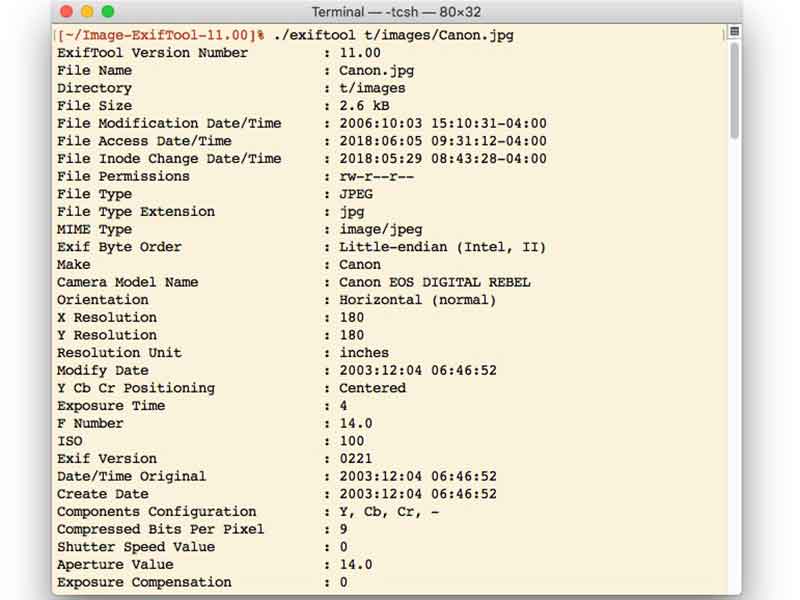
Task: Click the vertical scrollbar thumb
Action: point(734,91)
